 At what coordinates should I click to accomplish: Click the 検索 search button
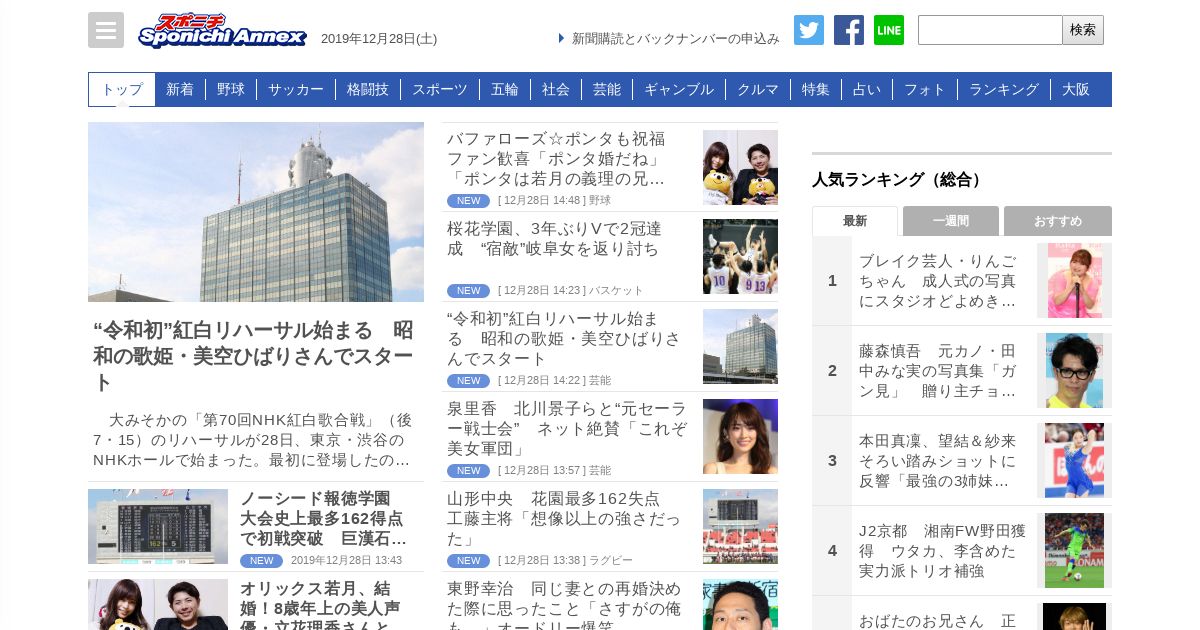point(1083,30)
